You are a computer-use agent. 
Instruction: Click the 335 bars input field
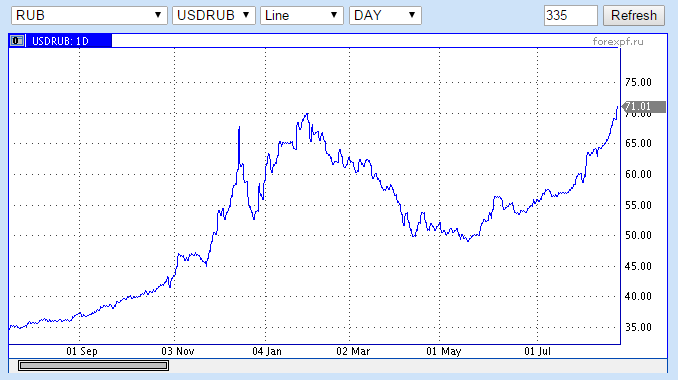point(571,16)
